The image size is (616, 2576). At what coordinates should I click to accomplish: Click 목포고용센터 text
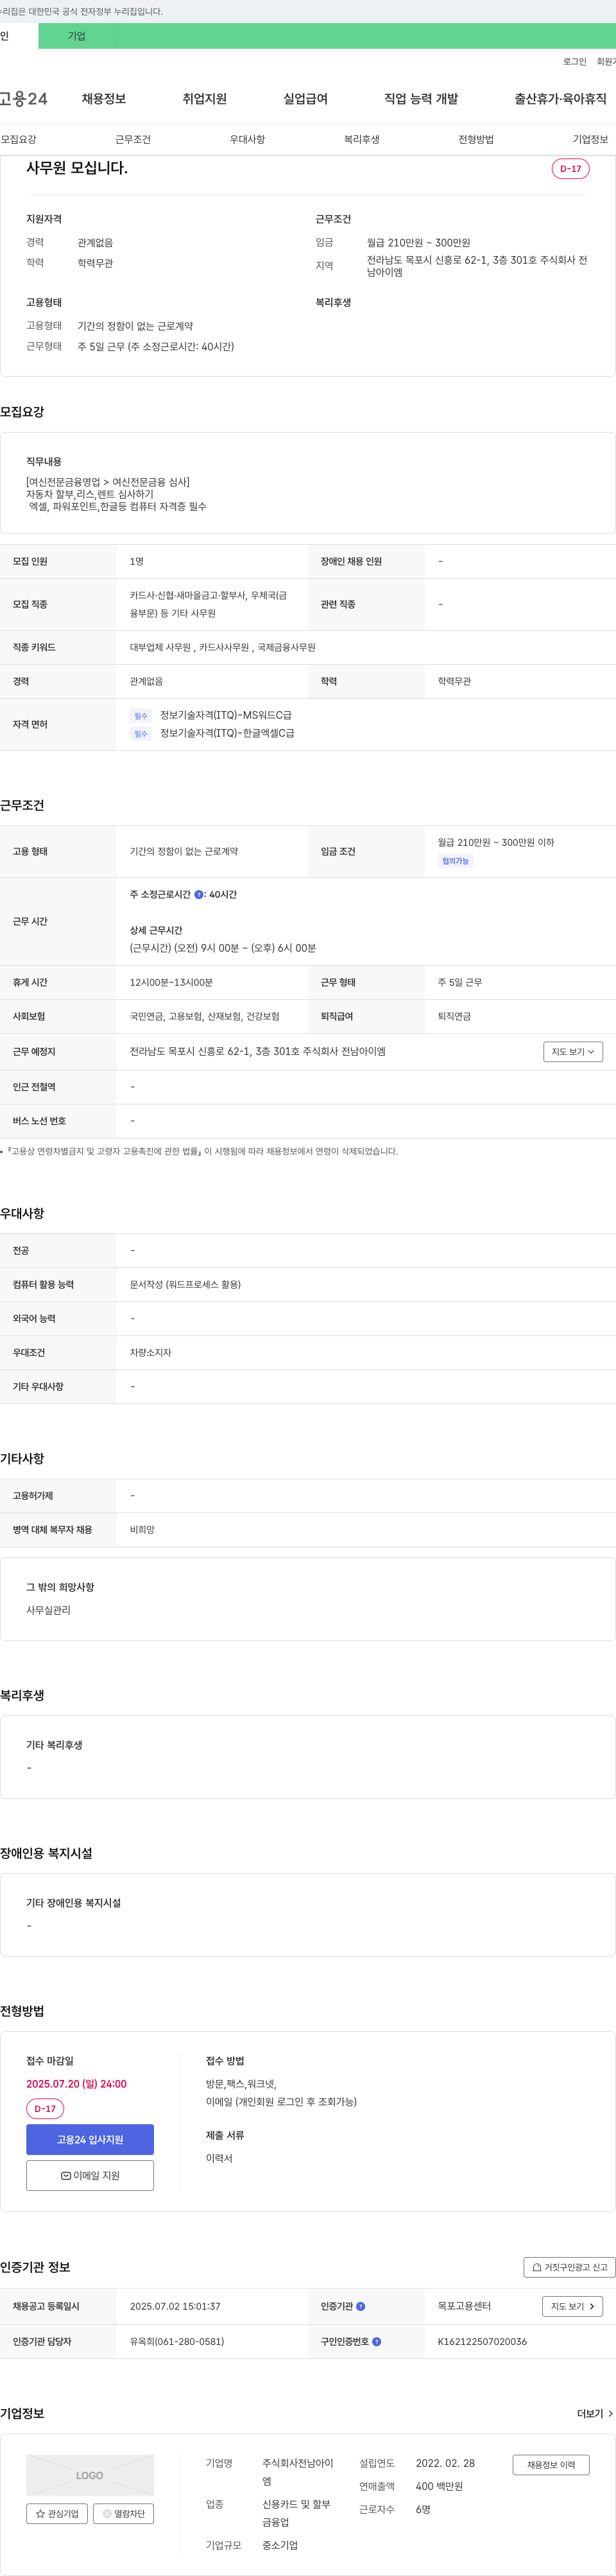[x=464, y=2306]
